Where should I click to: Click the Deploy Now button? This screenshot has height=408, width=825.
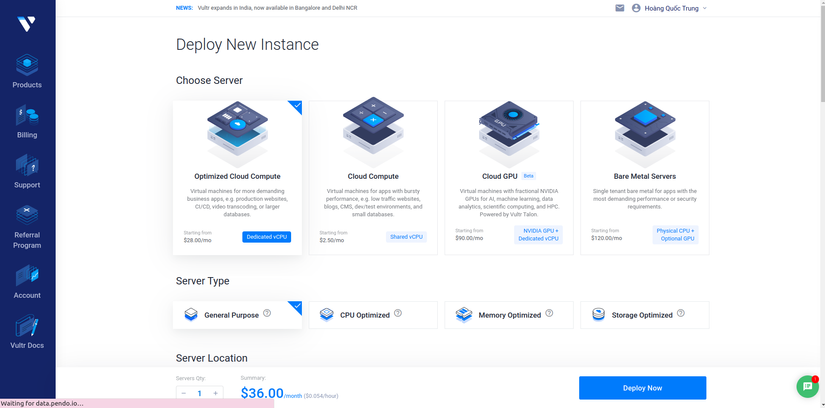coord(642,388)
